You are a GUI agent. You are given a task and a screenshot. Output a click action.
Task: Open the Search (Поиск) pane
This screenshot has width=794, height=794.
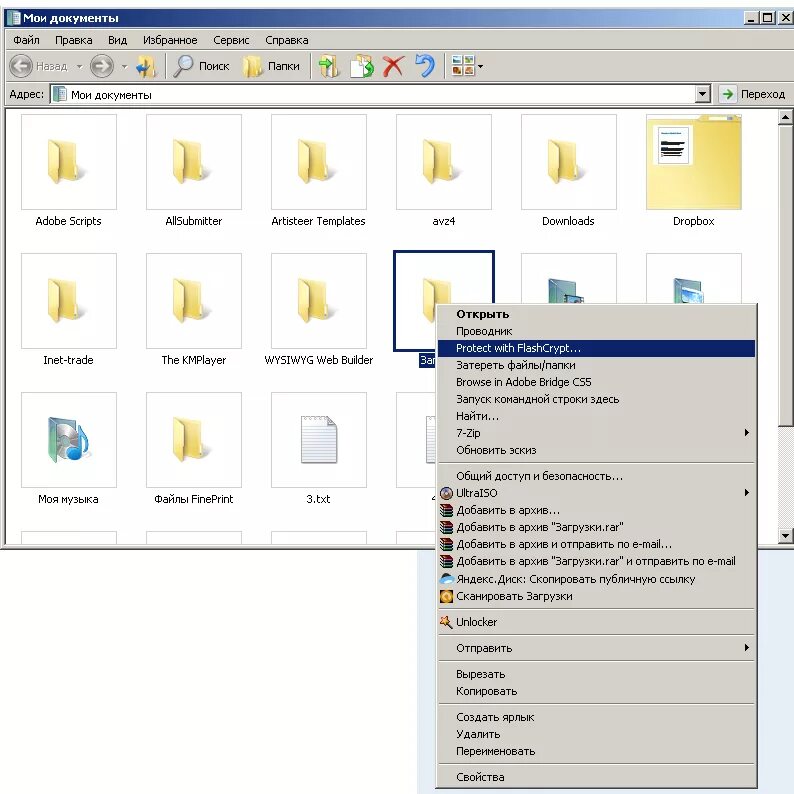[202, 66]
